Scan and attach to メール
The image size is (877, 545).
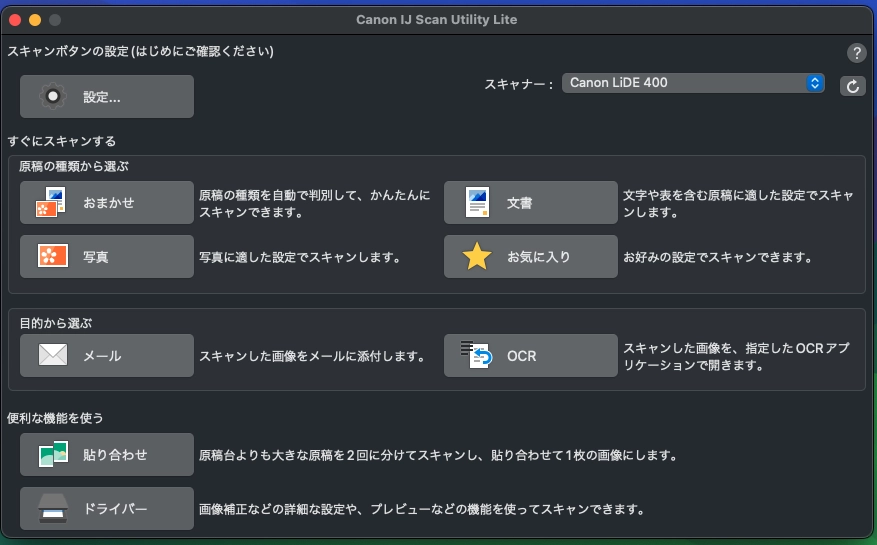coord(107,356)
